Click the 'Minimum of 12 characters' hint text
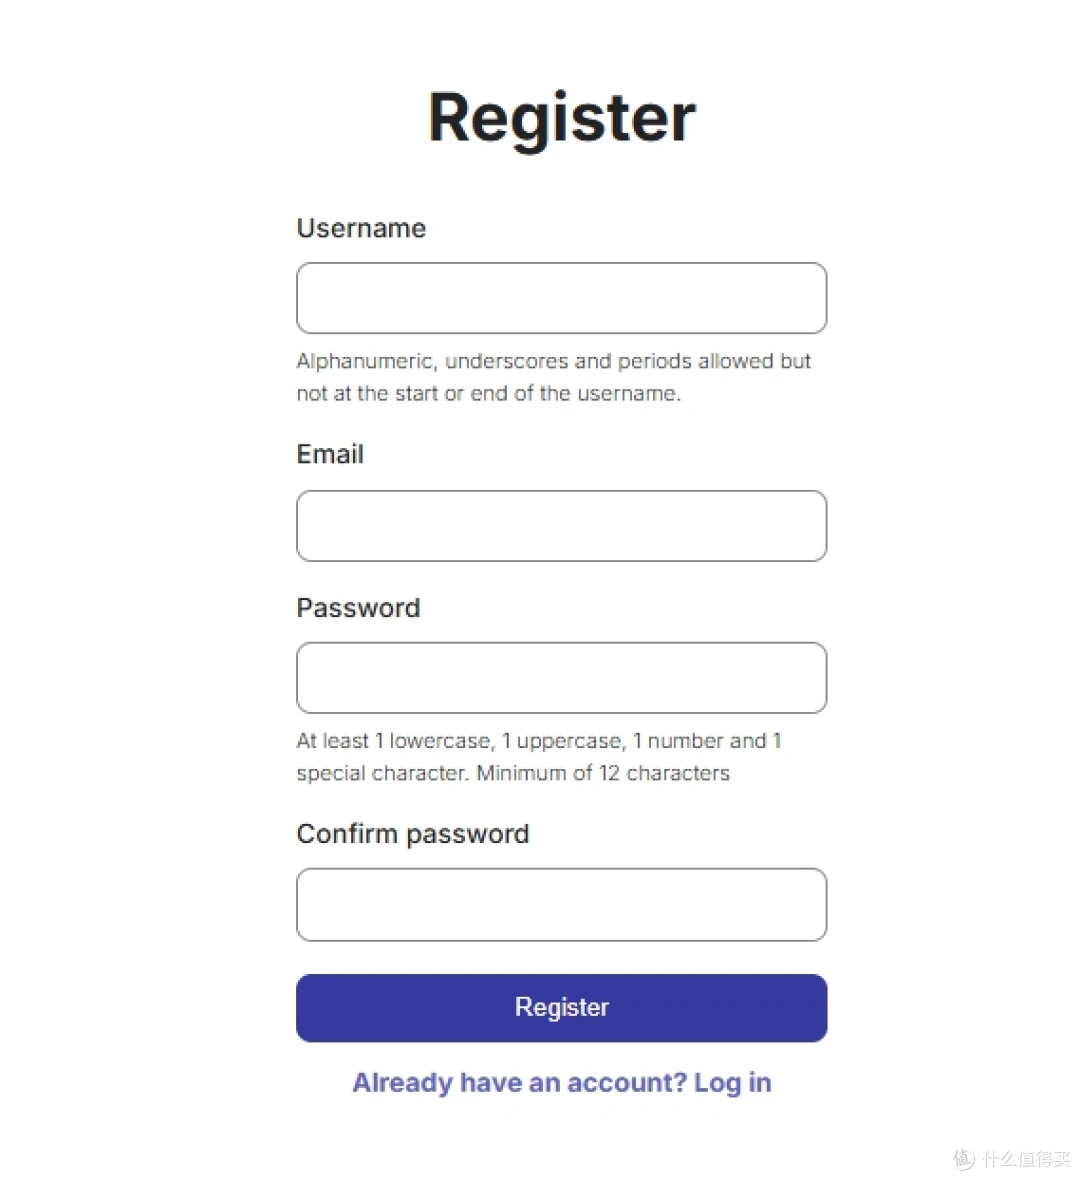The image size is (1080, 1181). (603, 774)
